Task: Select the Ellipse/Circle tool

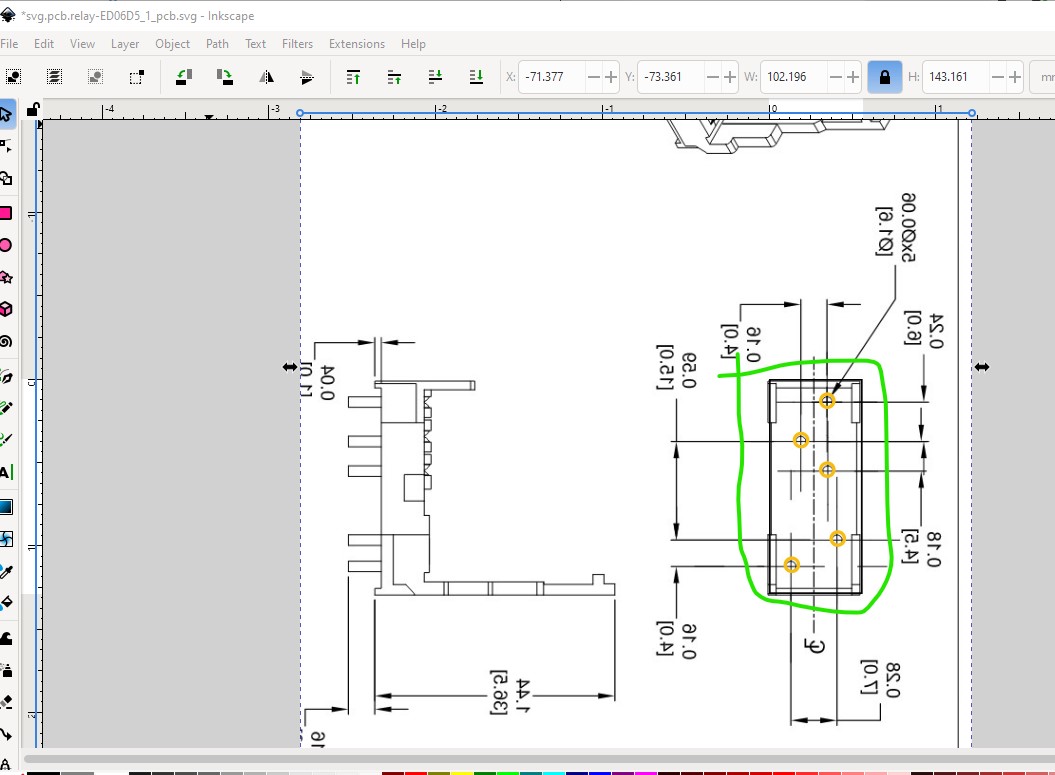Action: (x=6, y=245)
